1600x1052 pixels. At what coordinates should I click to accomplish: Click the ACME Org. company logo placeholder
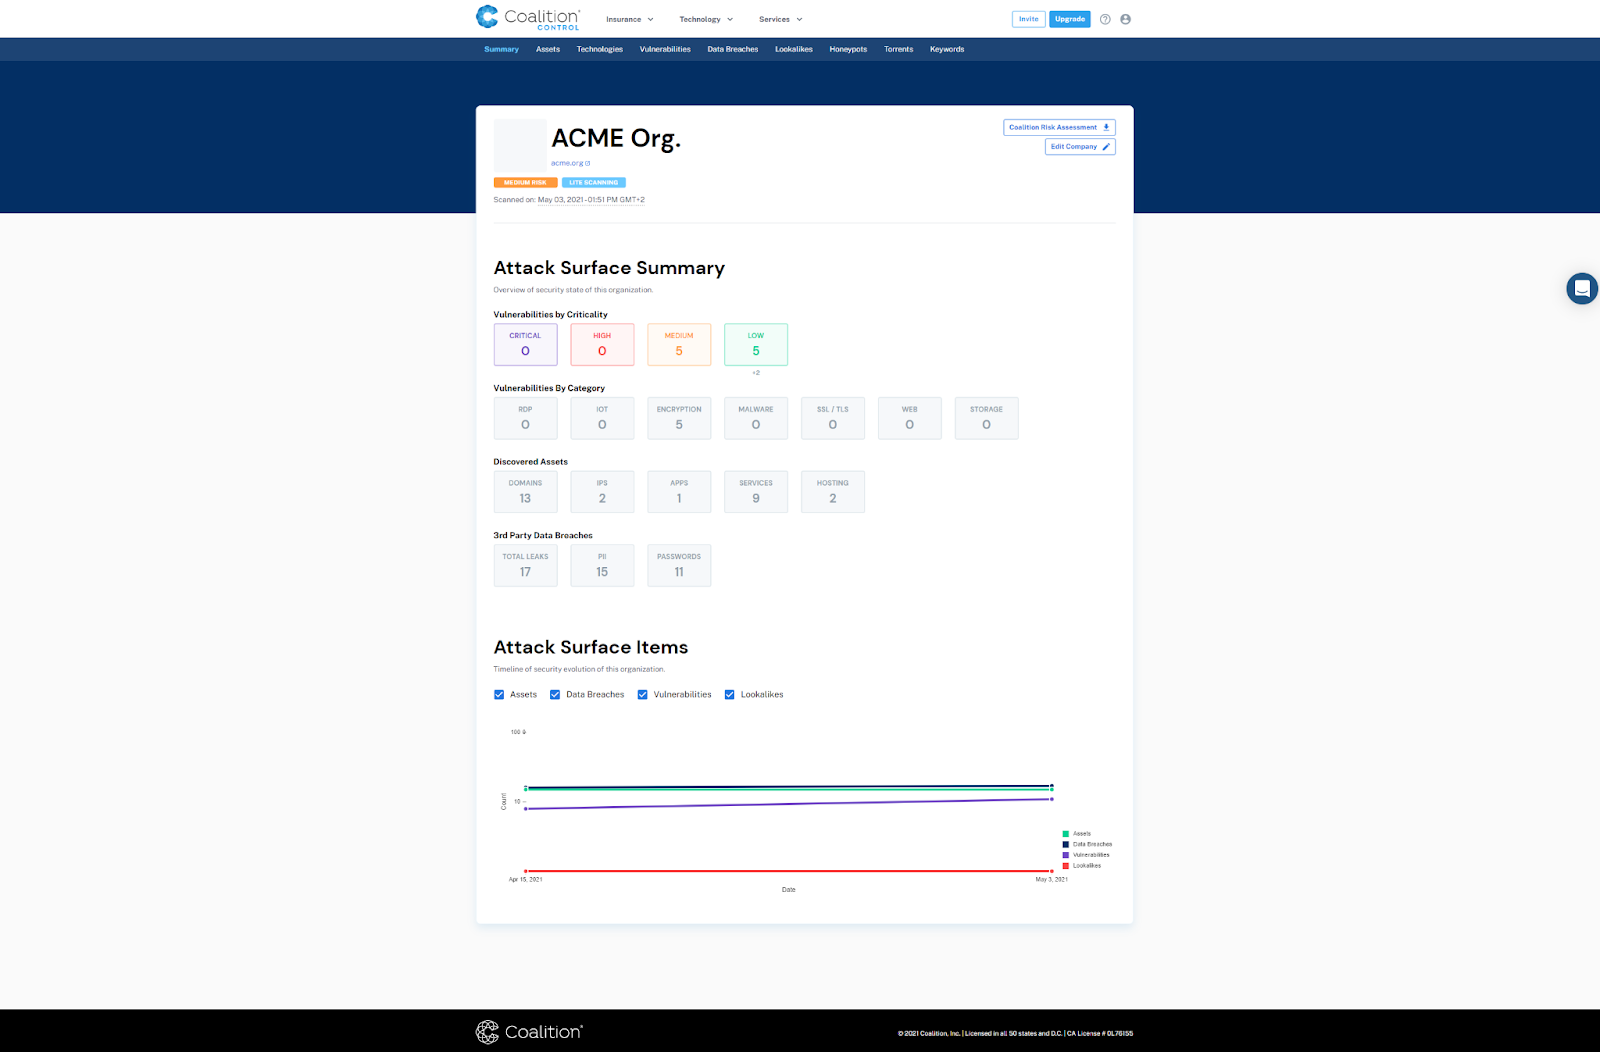point(520,146)
